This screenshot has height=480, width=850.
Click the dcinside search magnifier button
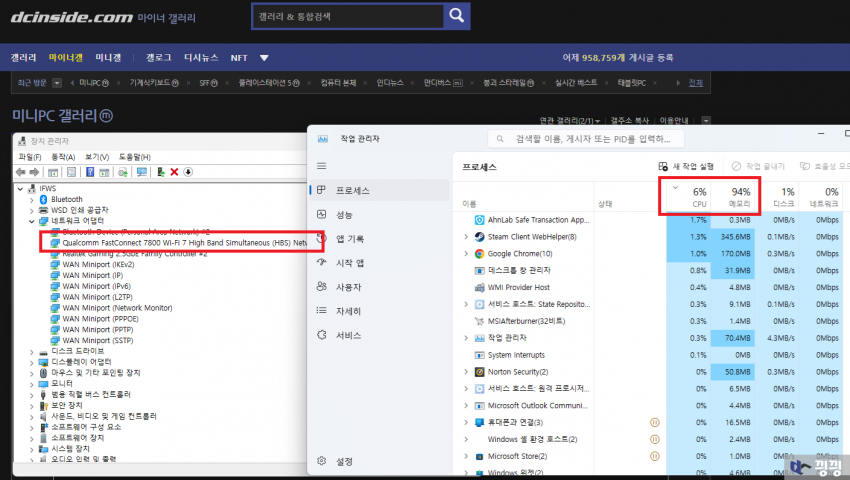(x=456, y=16)
